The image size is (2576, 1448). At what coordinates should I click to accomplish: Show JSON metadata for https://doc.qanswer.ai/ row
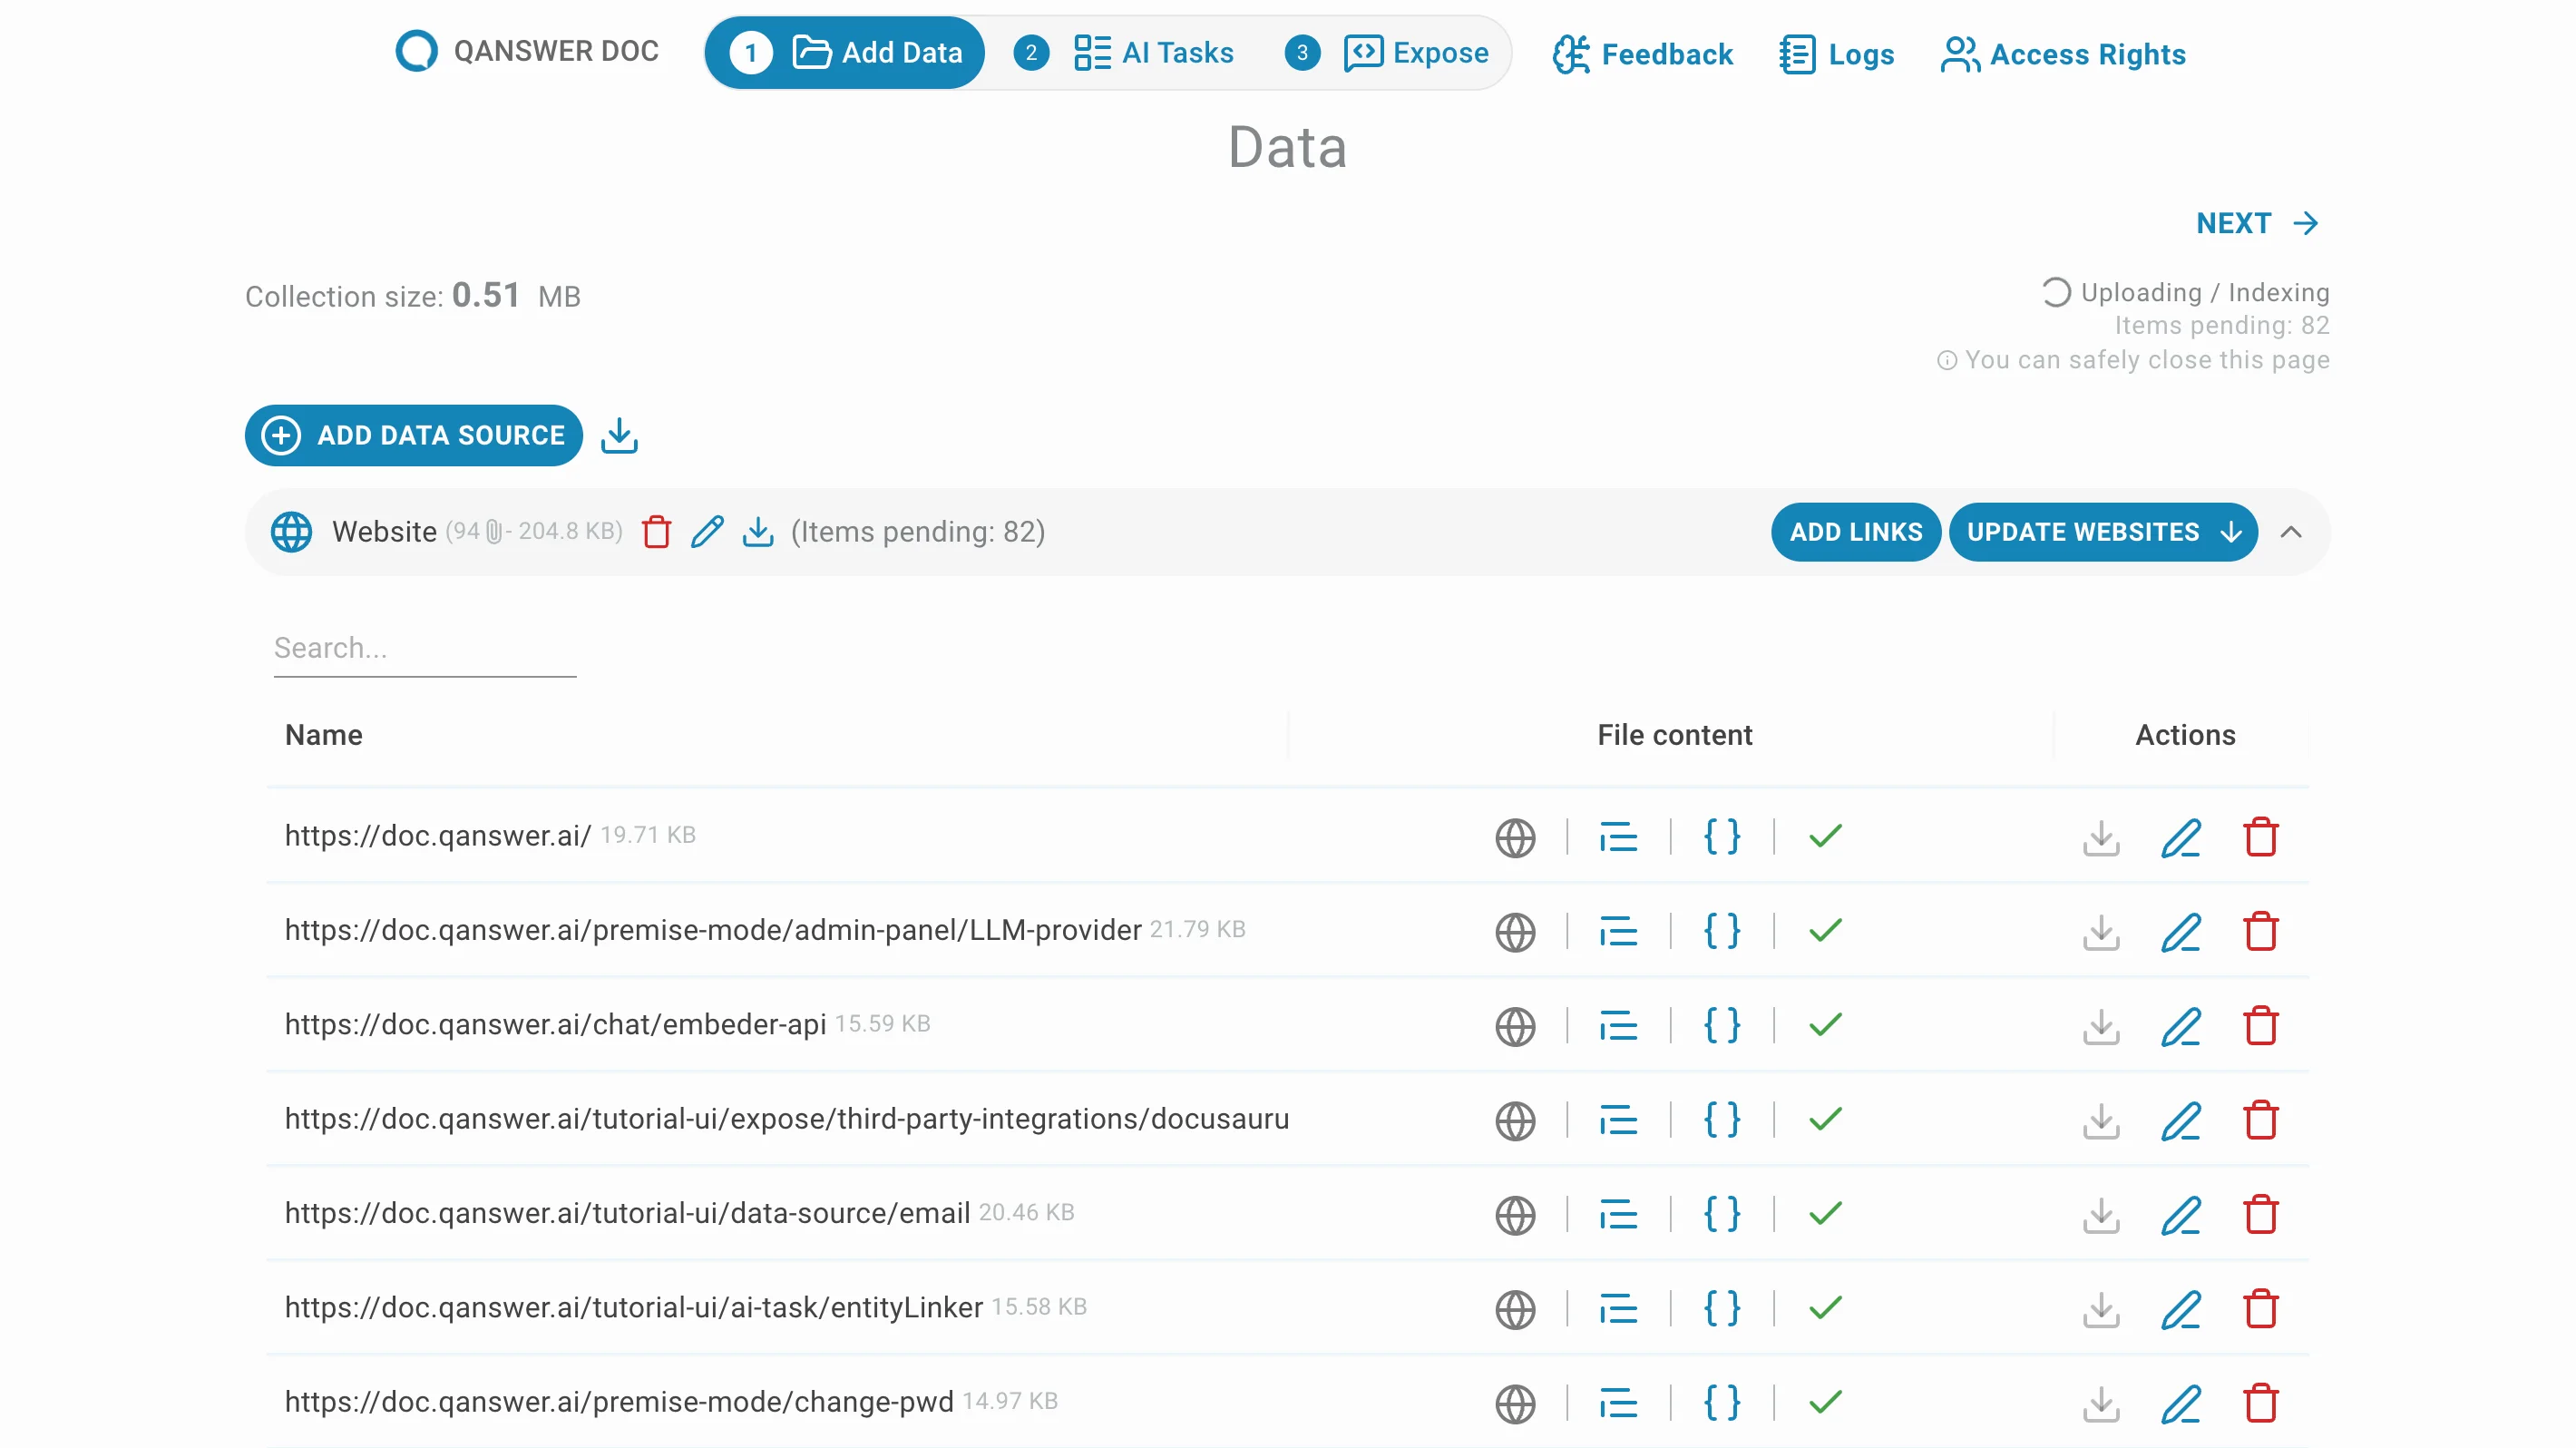(x=1722, y=837)
